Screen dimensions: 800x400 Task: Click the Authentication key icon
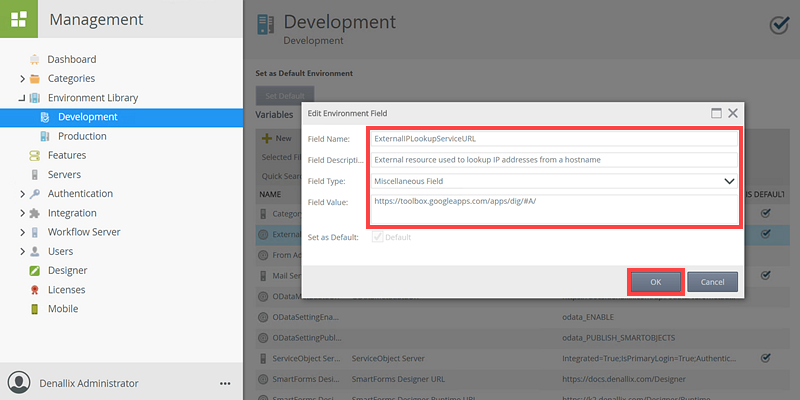click(35, 194)
